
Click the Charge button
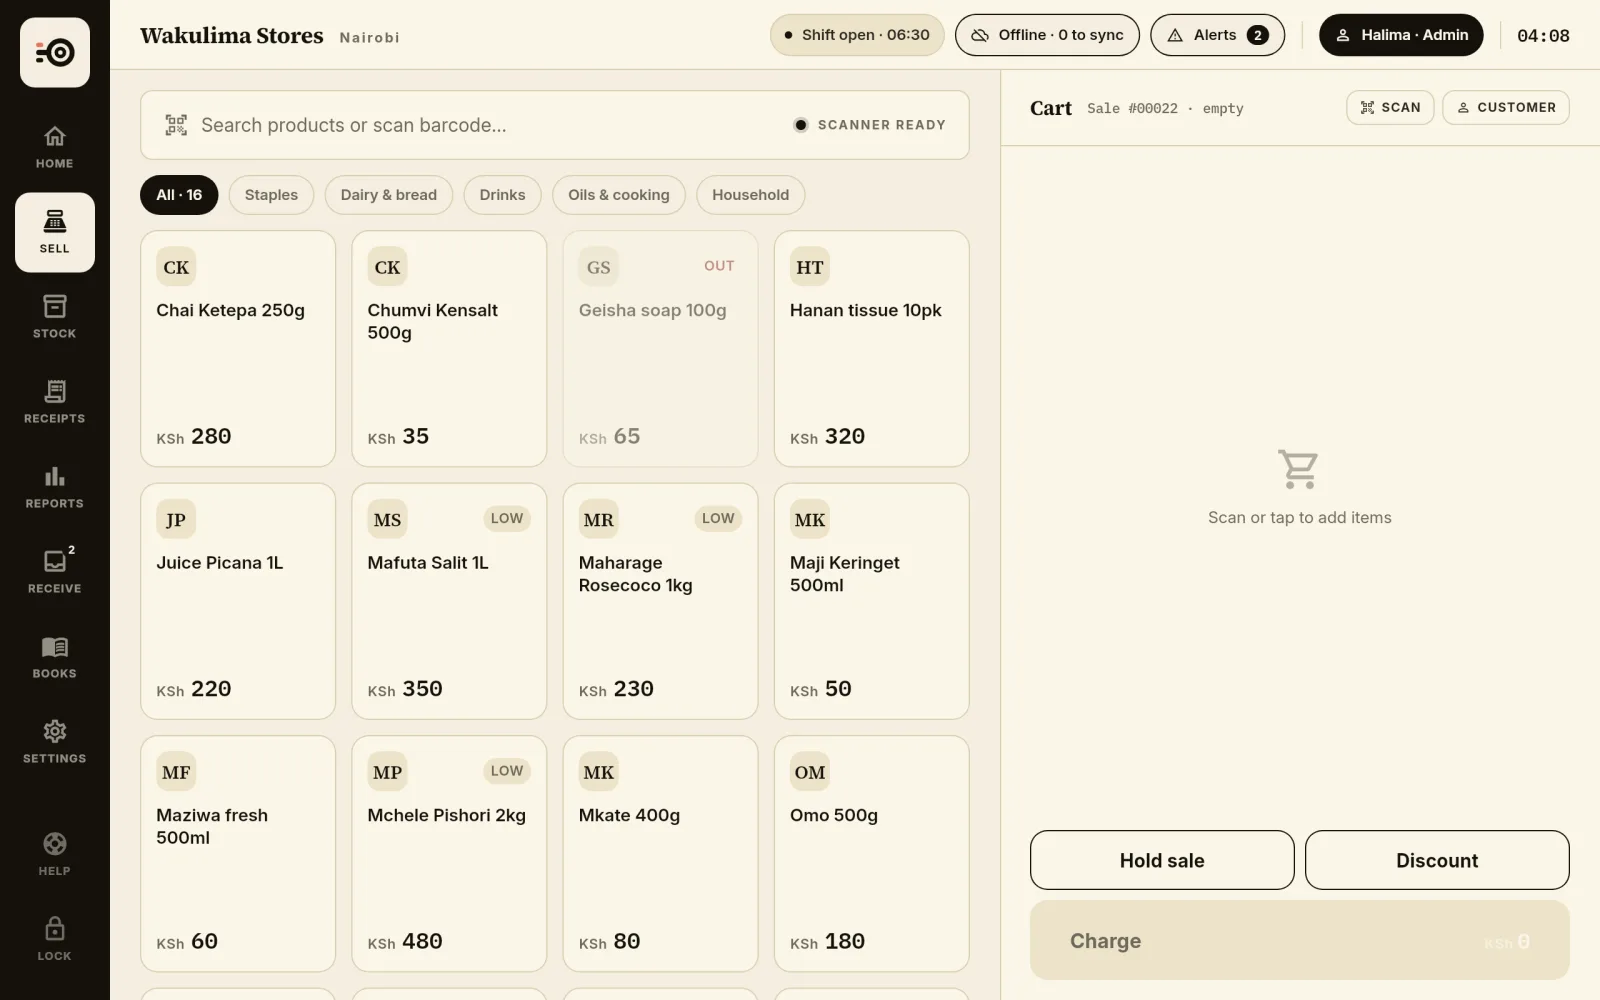coord(1300,940)
